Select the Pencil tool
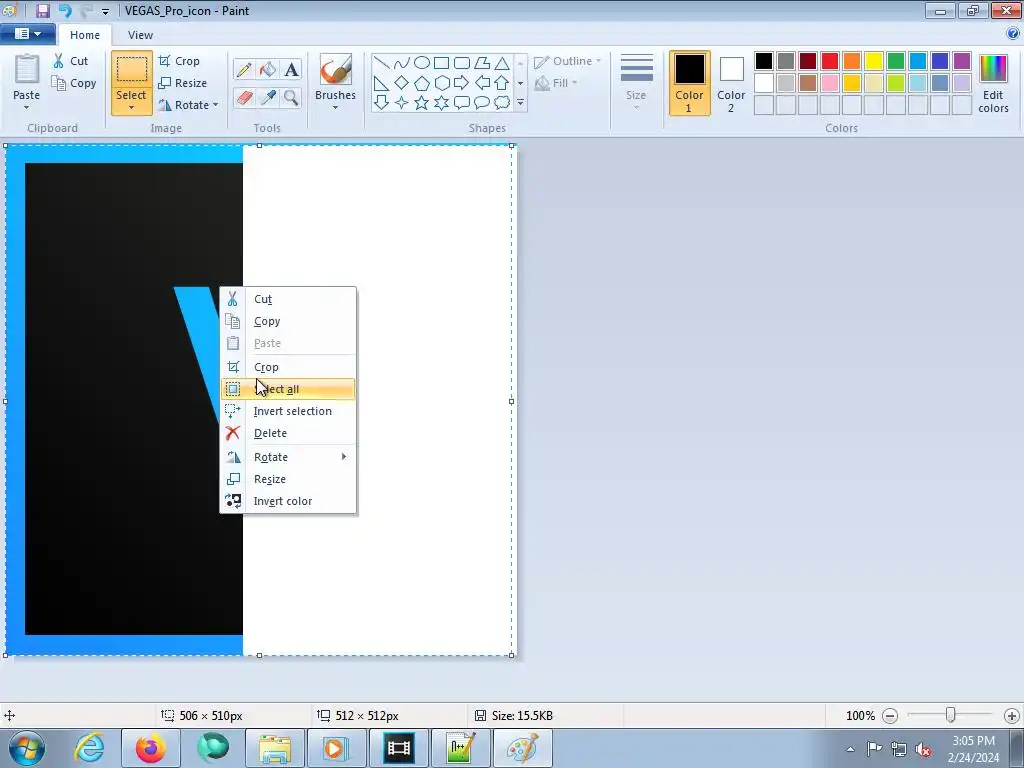The width and height of the screenshot is (1024, 768). [244, 69]
